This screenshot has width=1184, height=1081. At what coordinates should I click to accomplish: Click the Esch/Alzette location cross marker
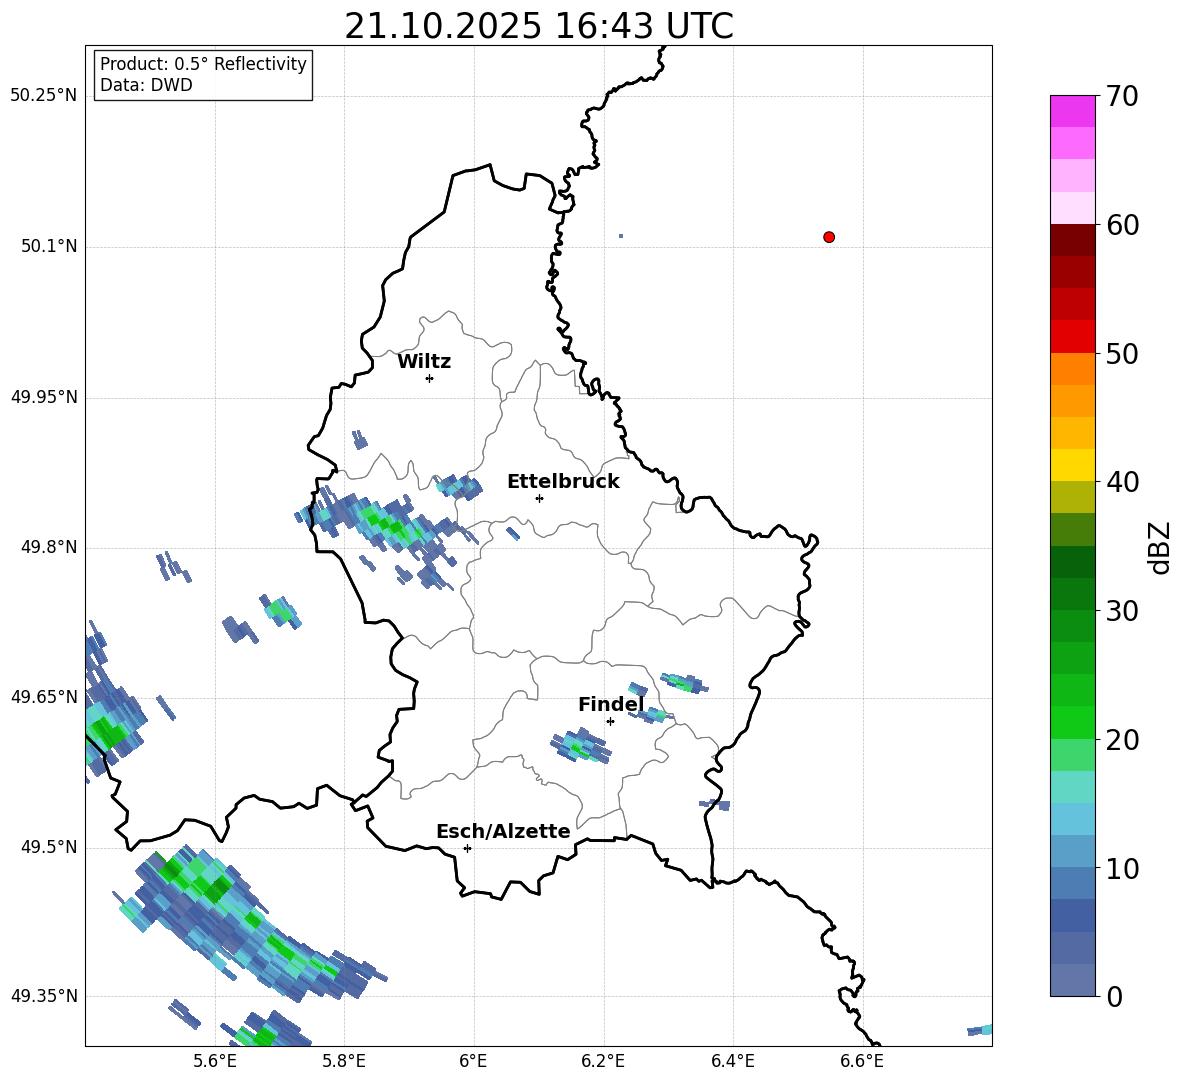467,848
